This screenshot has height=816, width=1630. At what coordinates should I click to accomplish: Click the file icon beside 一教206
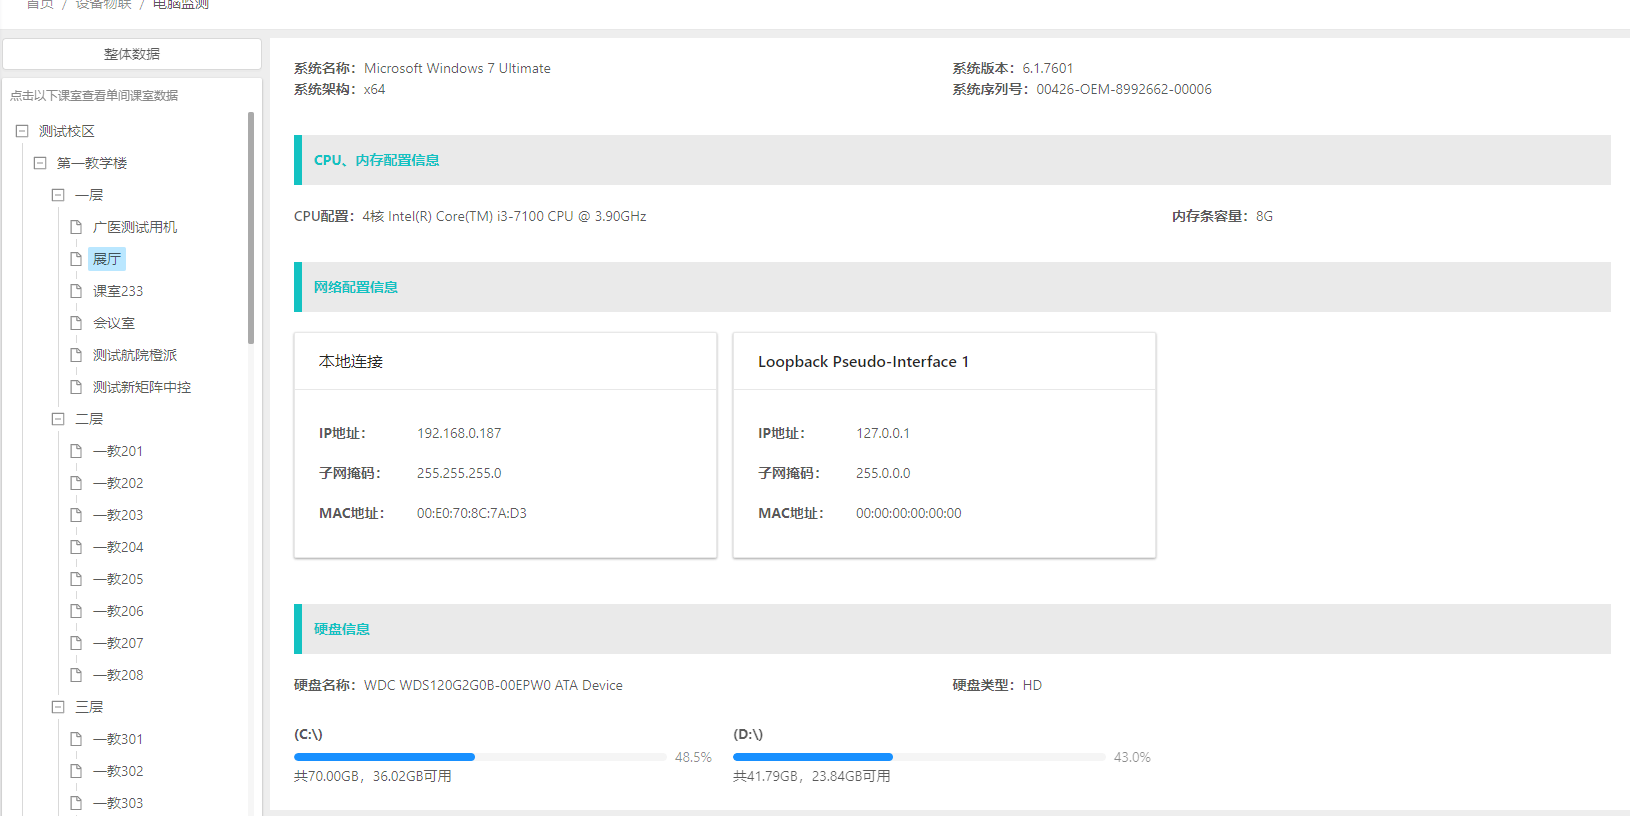point(76,611)
